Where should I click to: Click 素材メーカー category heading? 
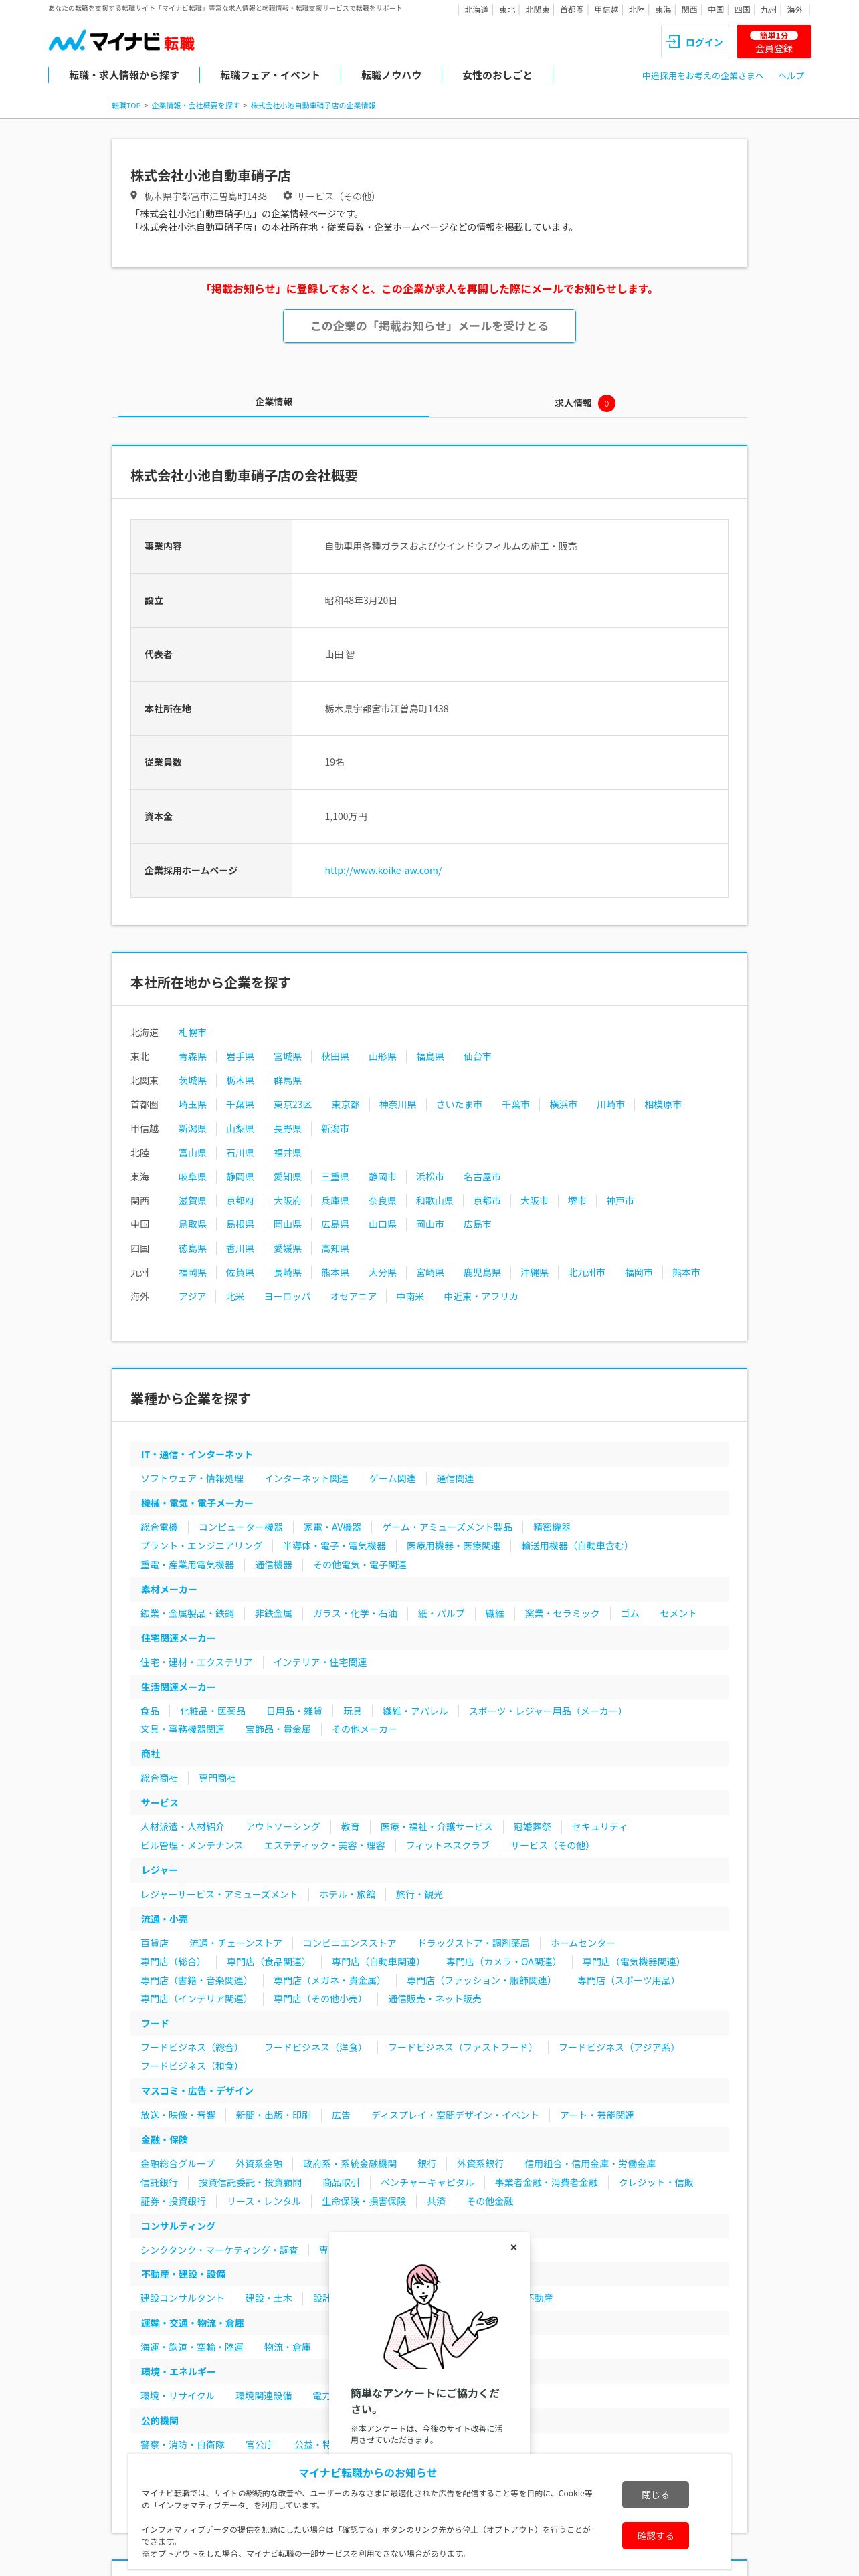click(168, 1590)
